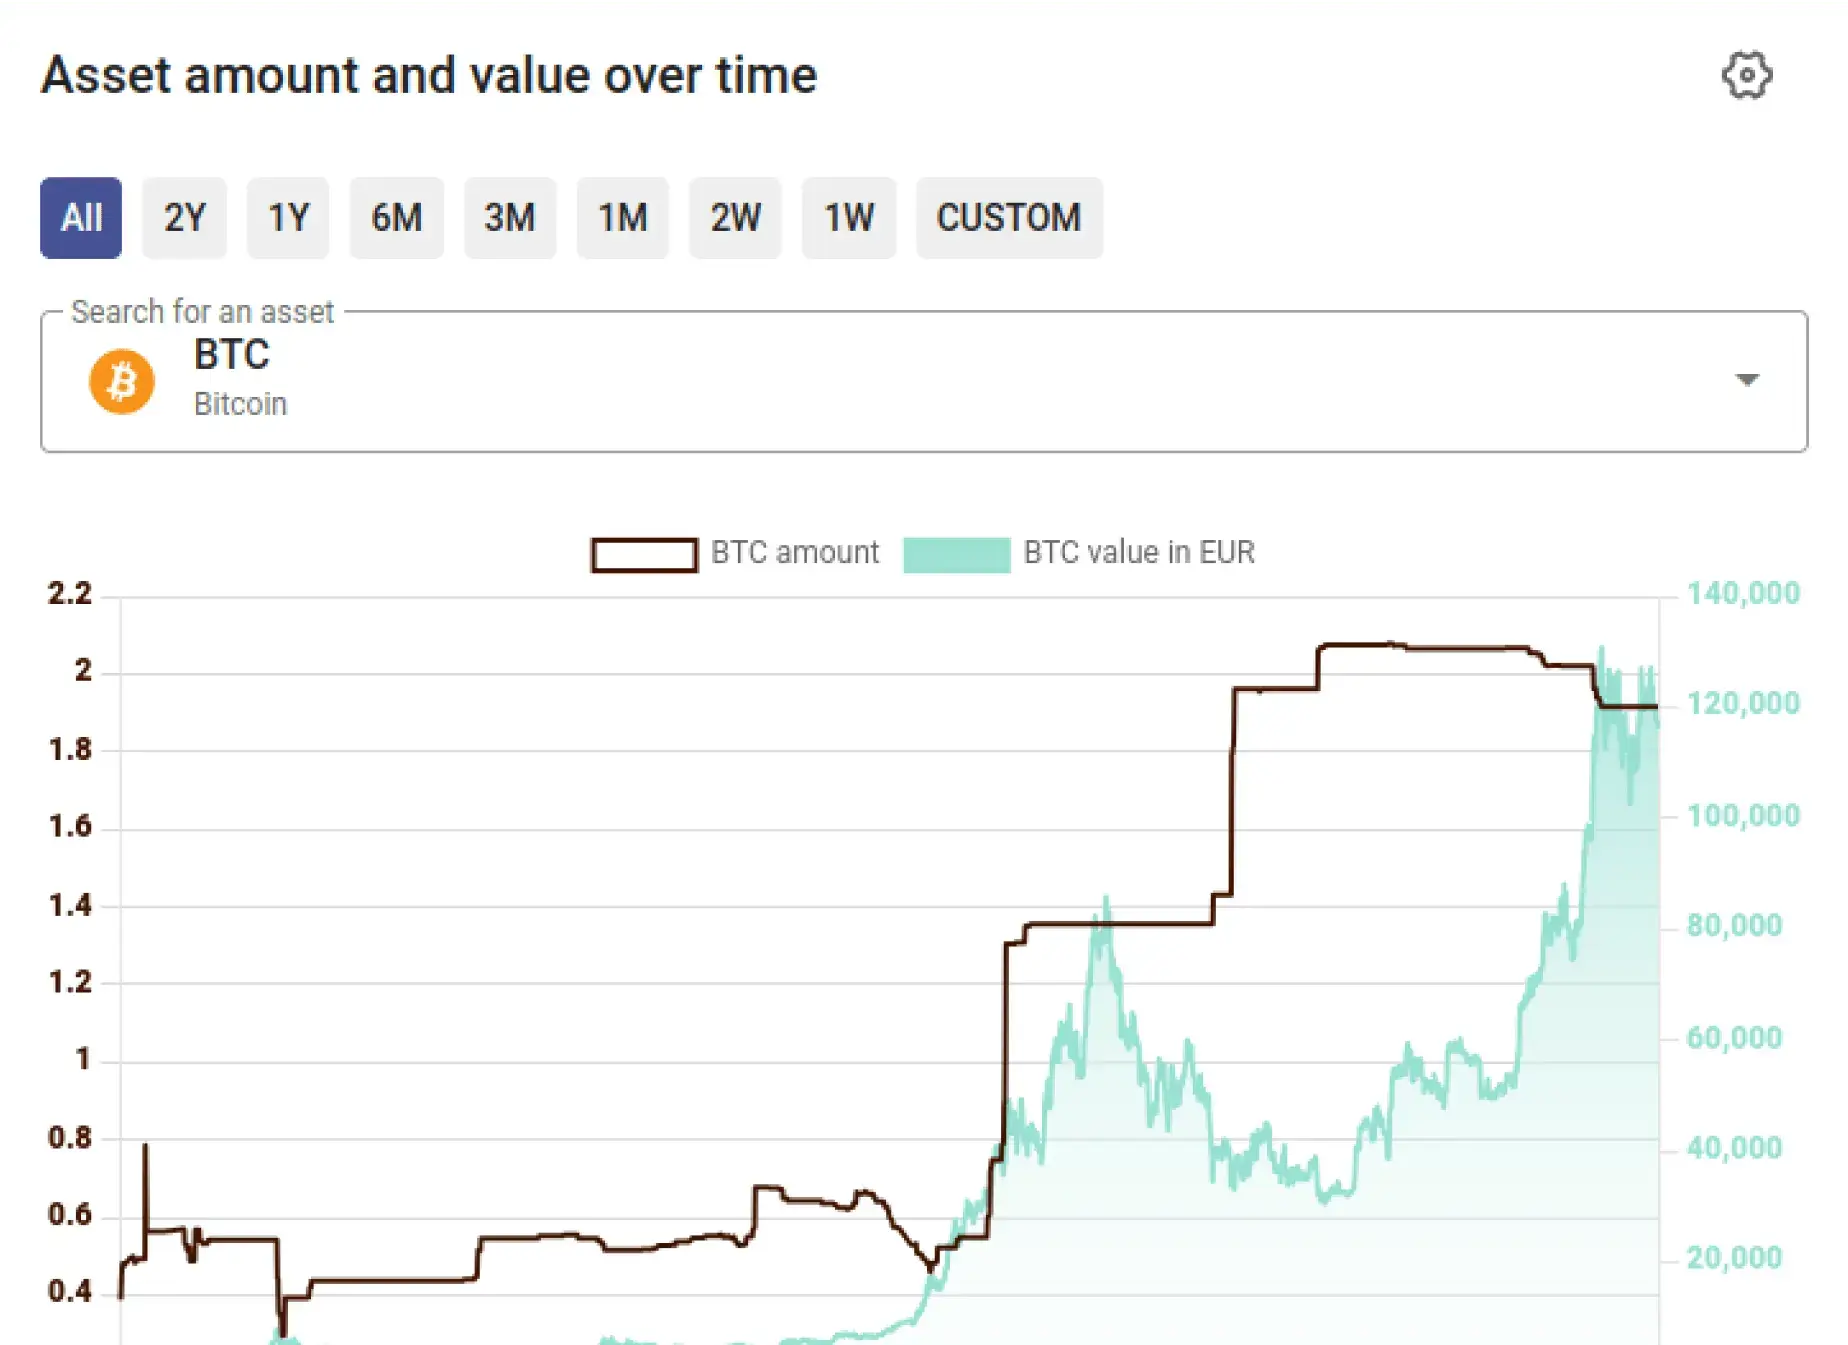The width and height of the screenshot is (1848, 1345).
Task: Open the CUSTOM date range option
Action: (1009, 218)
